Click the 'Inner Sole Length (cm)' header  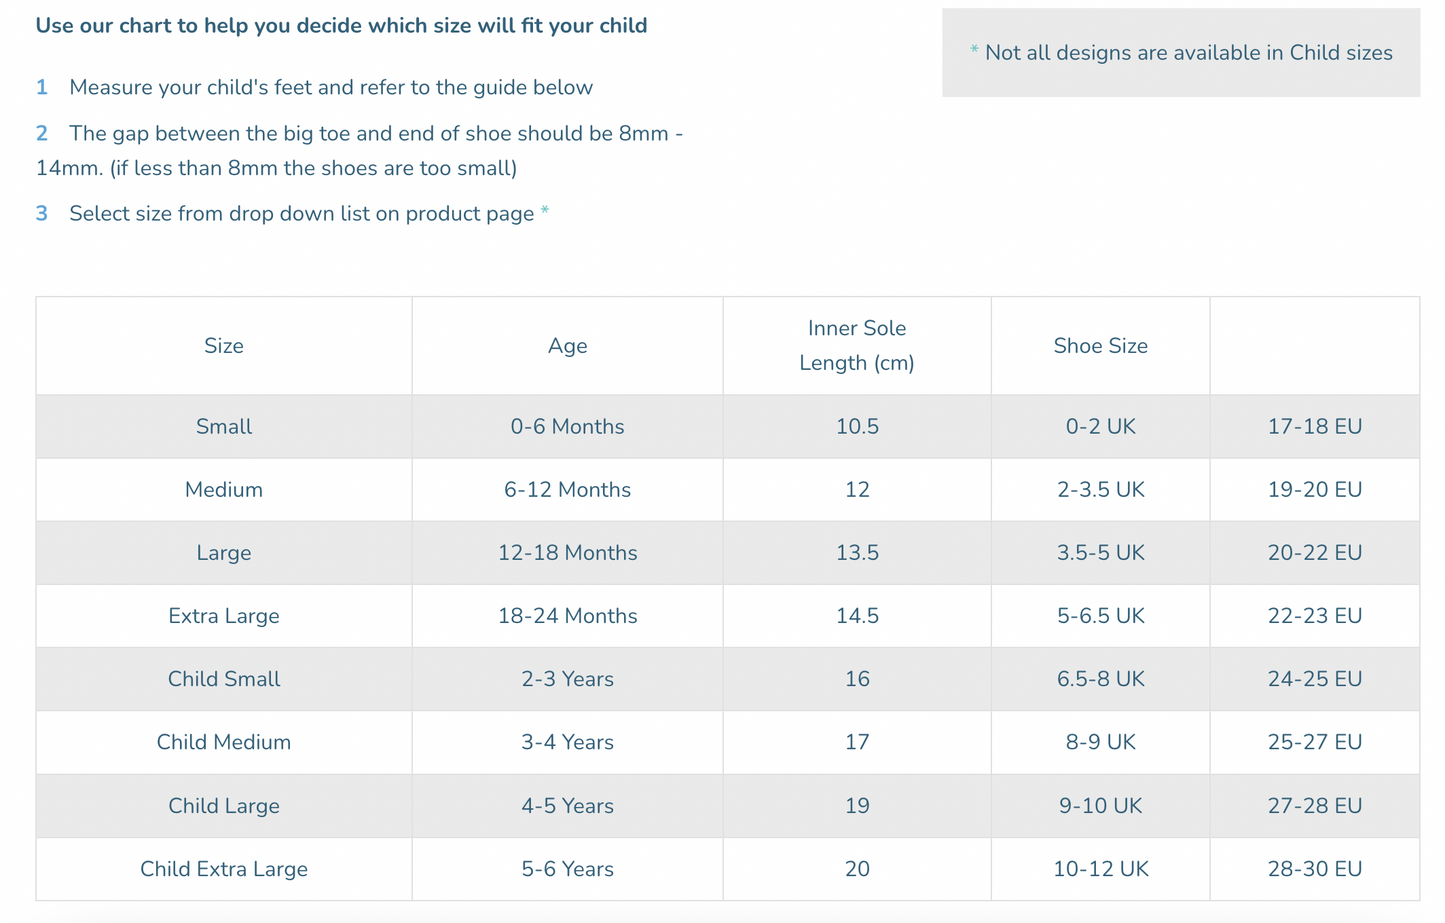point(857,346)
